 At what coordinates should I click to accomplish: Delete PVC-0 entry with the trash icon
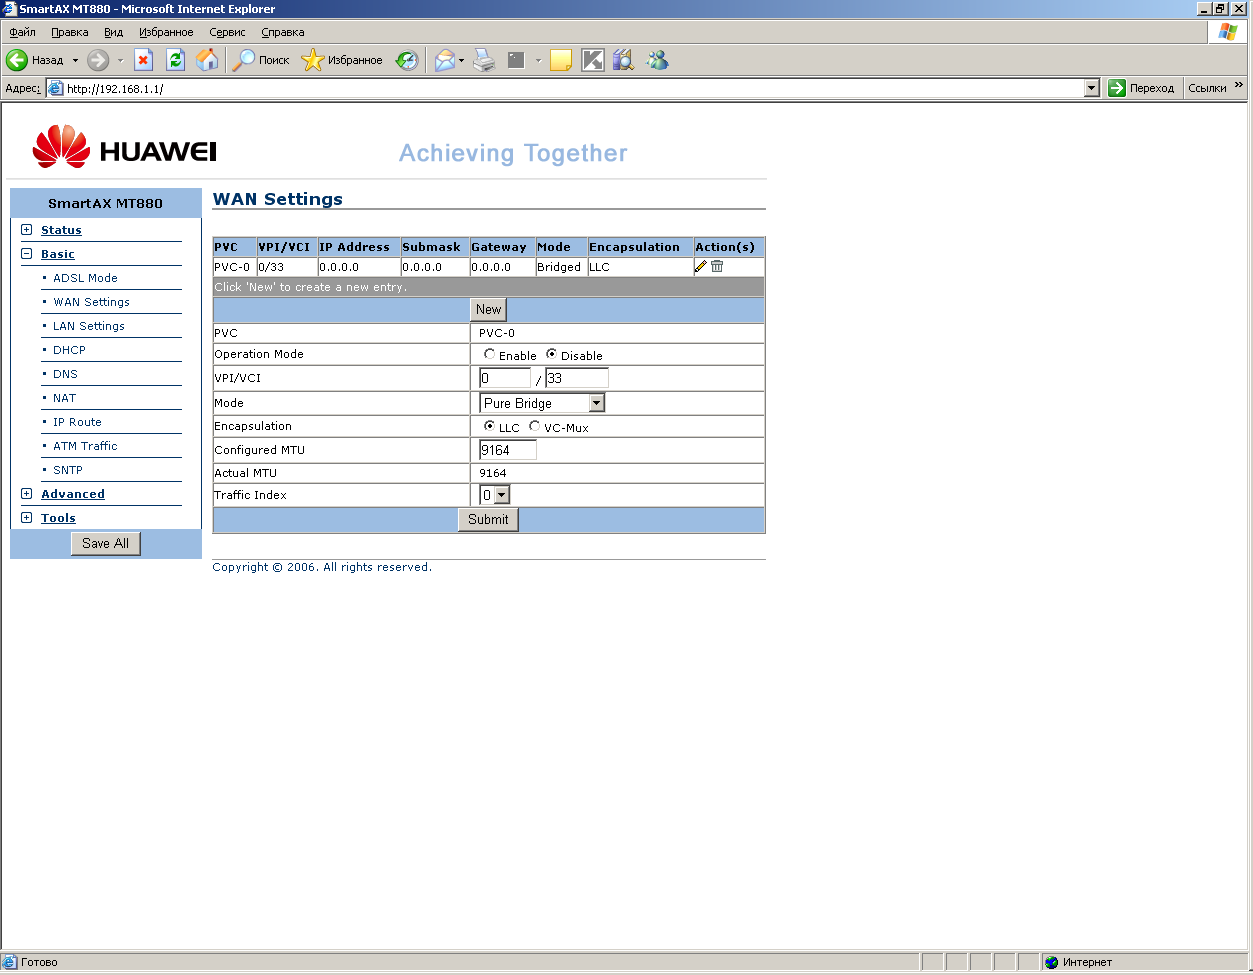(717, 266)
